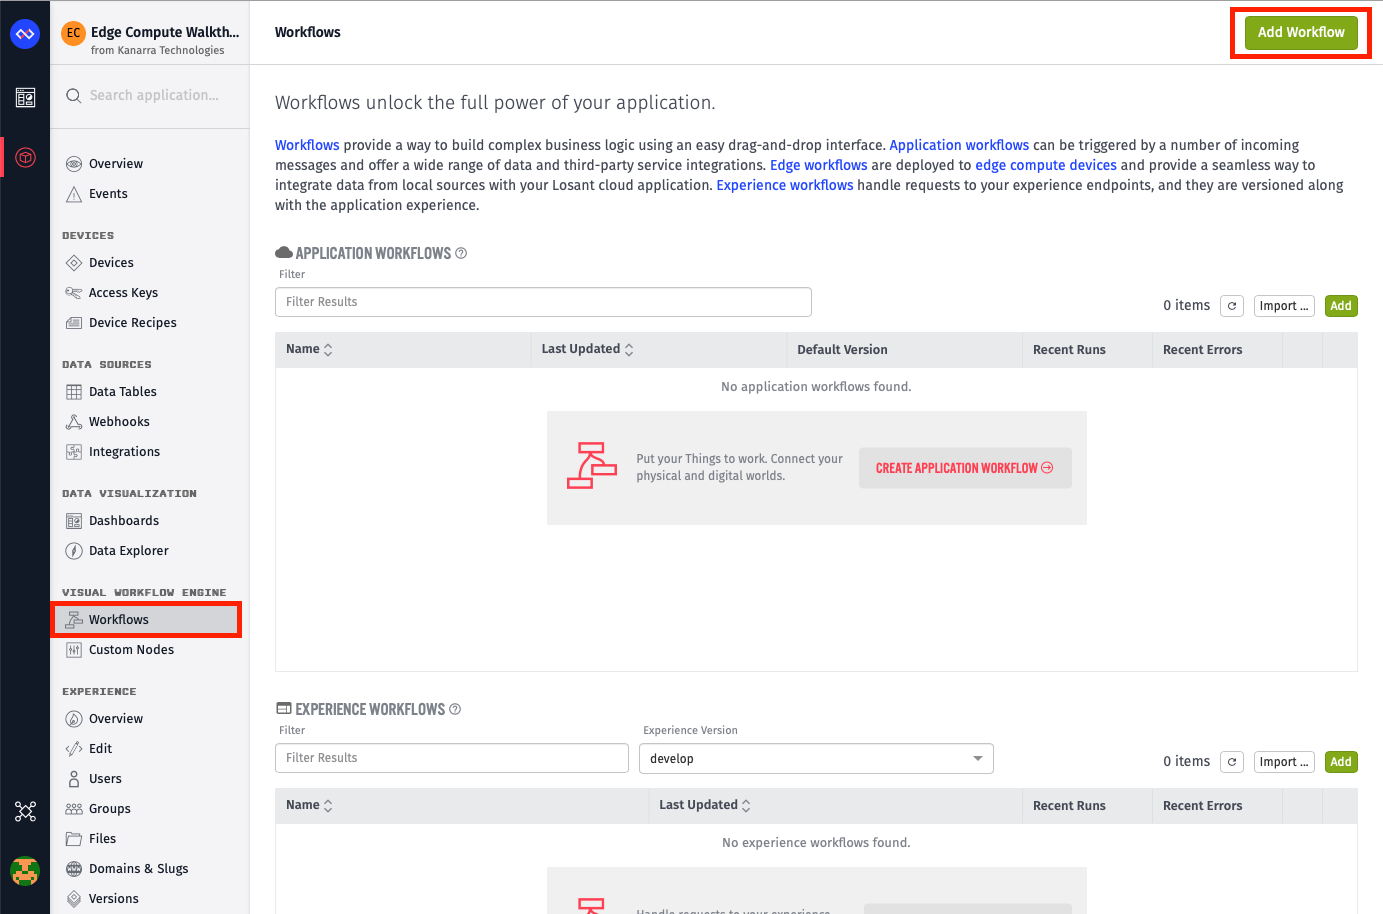
Task: Open the organization network icon in left rail
Action: 25,811
